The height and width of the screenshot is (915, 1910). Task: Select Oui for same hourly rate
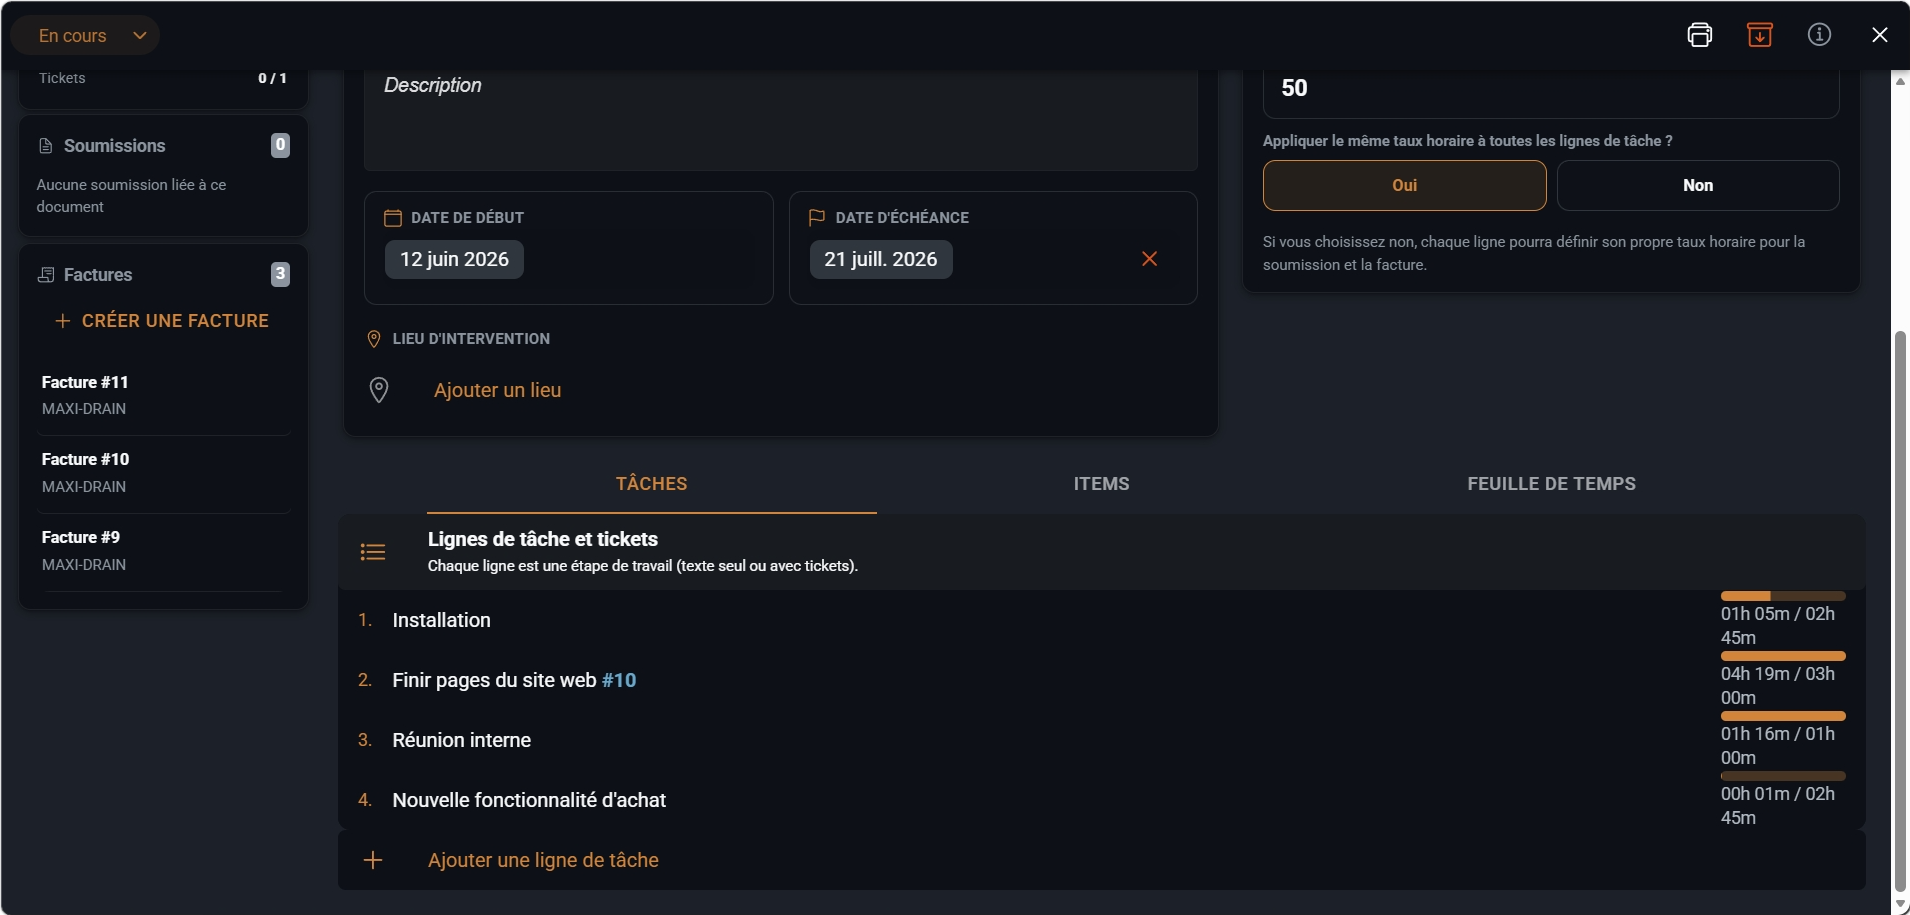click(x=1404, y=185)
